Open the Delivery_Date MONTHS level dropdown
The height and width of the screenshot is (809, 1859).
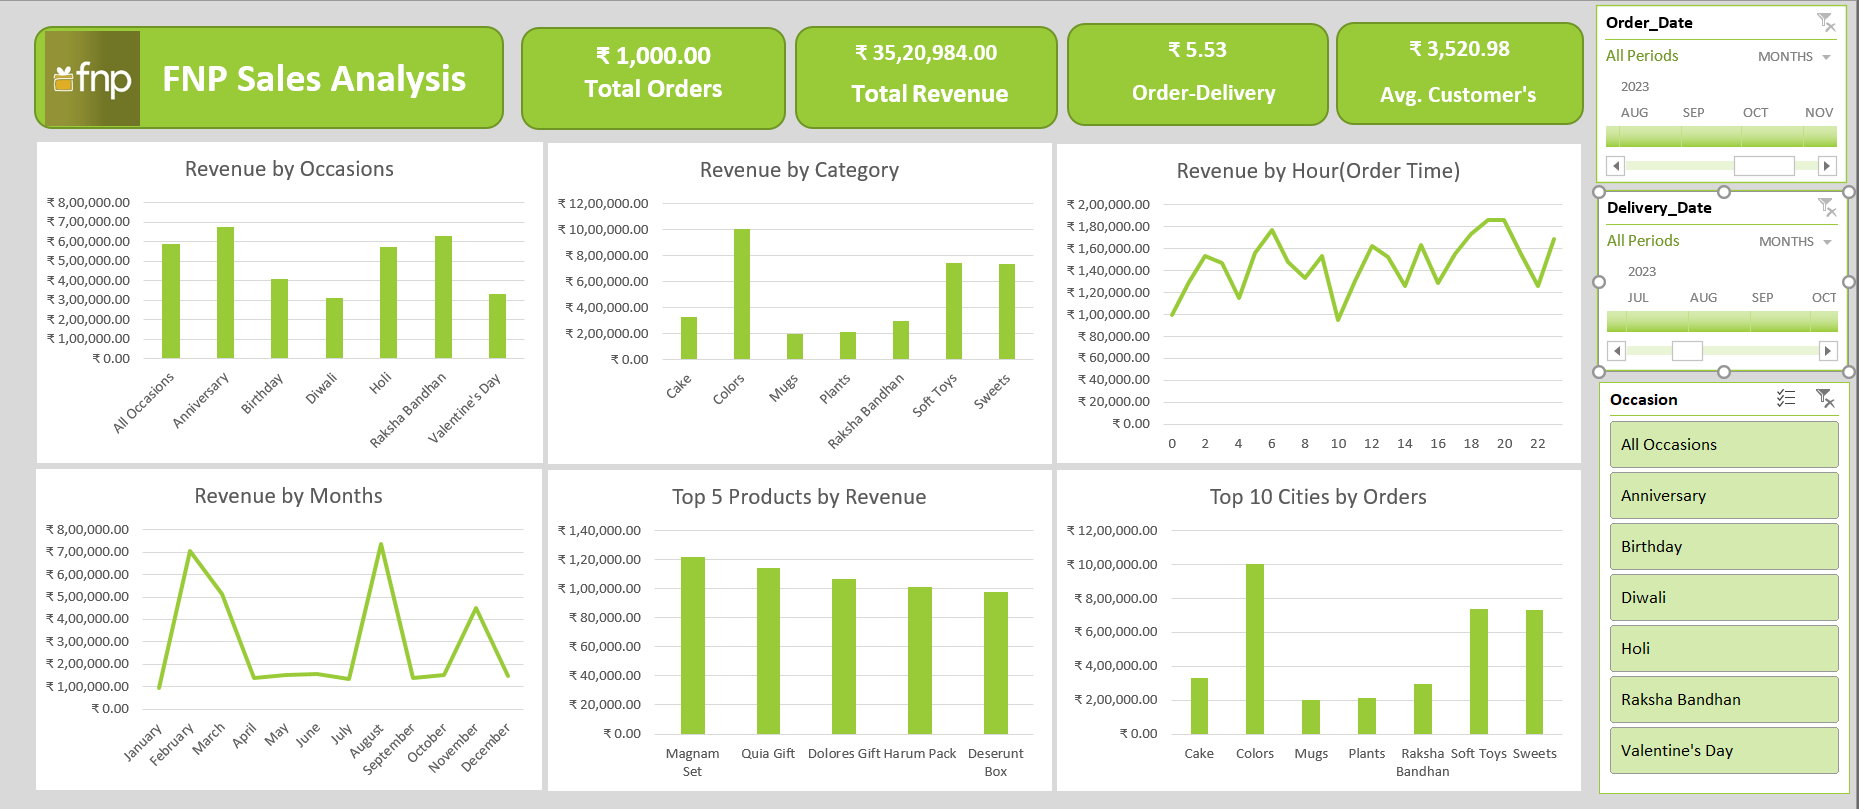tap(1795, 242)
